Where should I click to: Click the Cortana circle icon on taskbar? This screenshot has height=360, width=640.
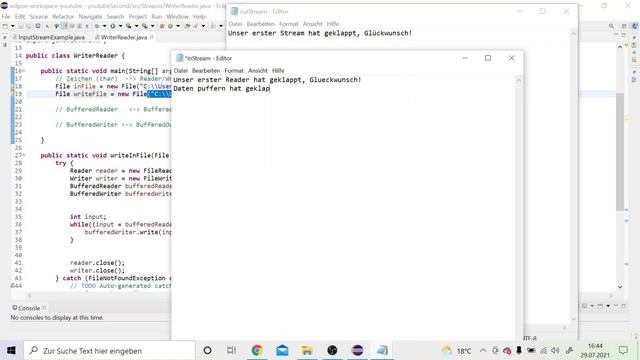207,350
